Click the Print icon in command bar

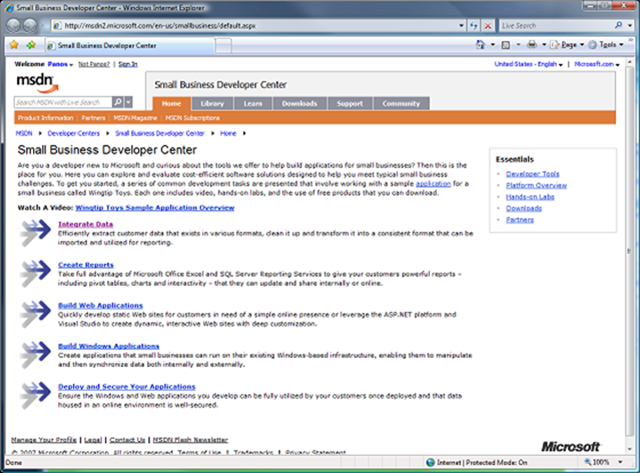531,44
